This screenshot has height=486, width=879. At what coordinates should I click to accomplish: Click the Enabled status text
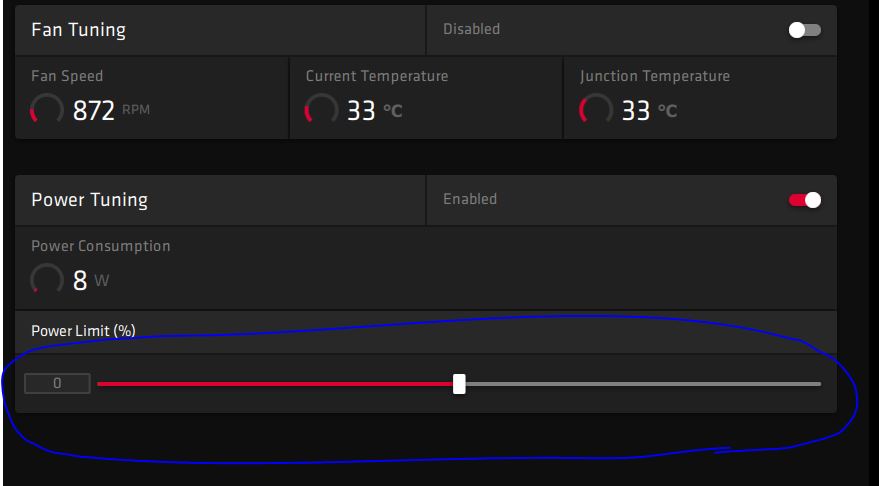pos(470,200)
